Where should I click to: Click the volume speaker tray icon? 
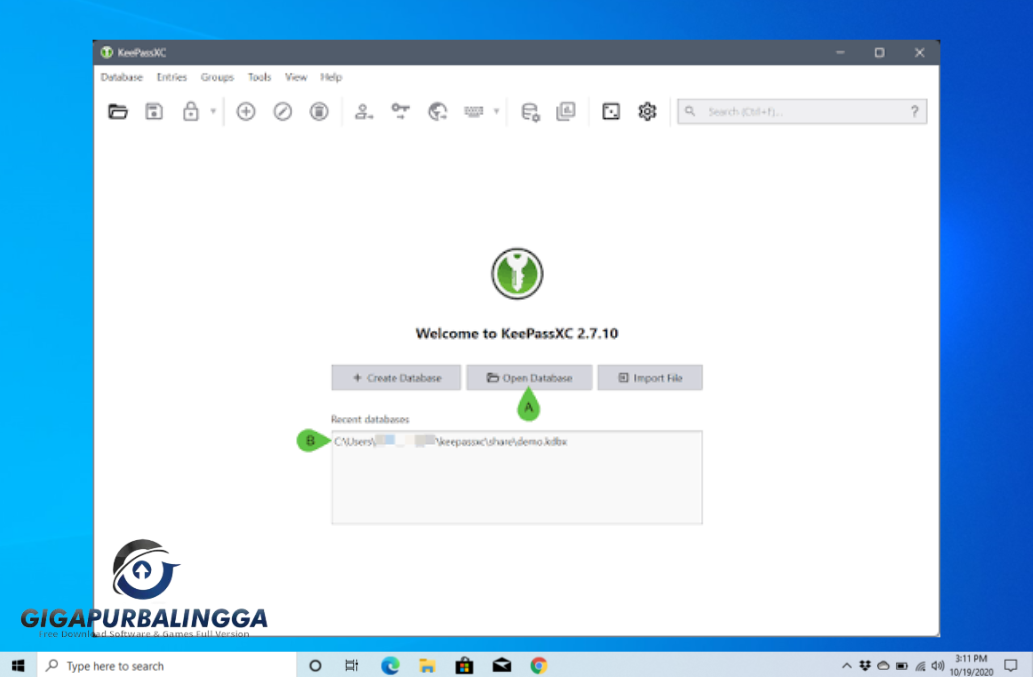click(938, 666)
